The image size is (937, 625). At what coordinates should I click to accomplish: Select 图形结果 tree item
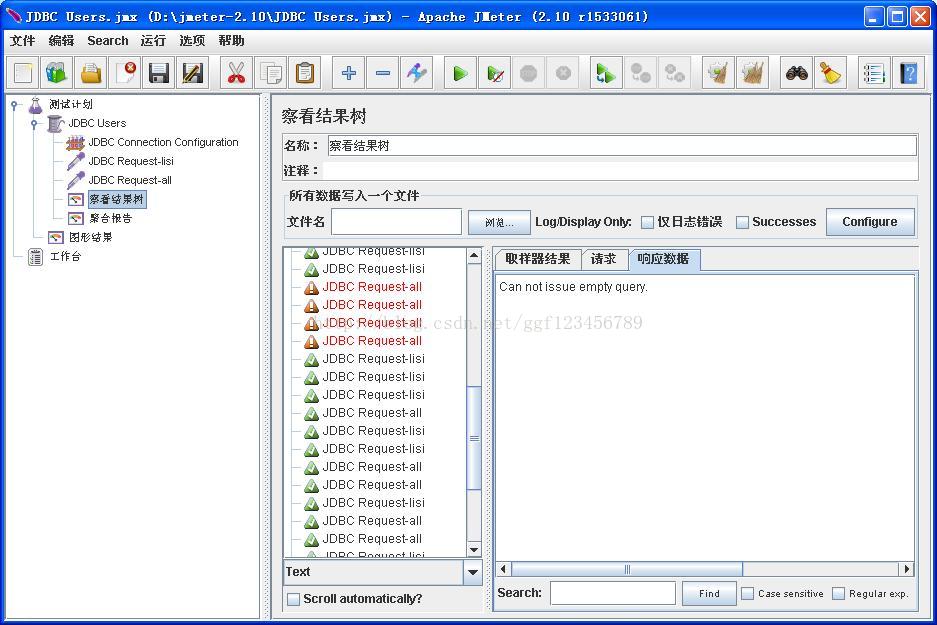coord(90,237)
